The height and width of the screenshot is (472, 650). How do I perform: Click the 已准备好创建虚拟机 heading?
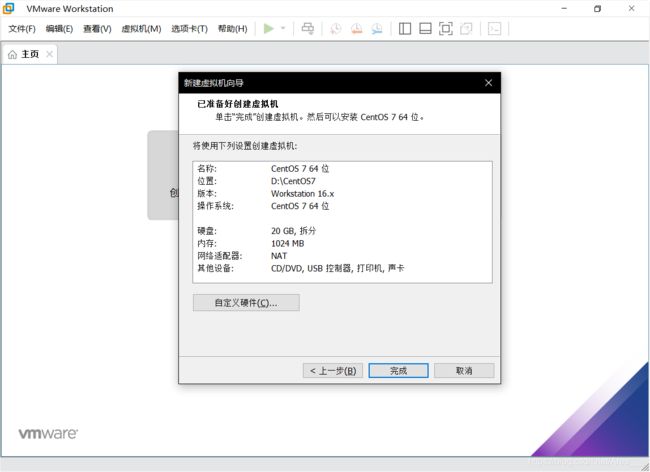point(238,104)
